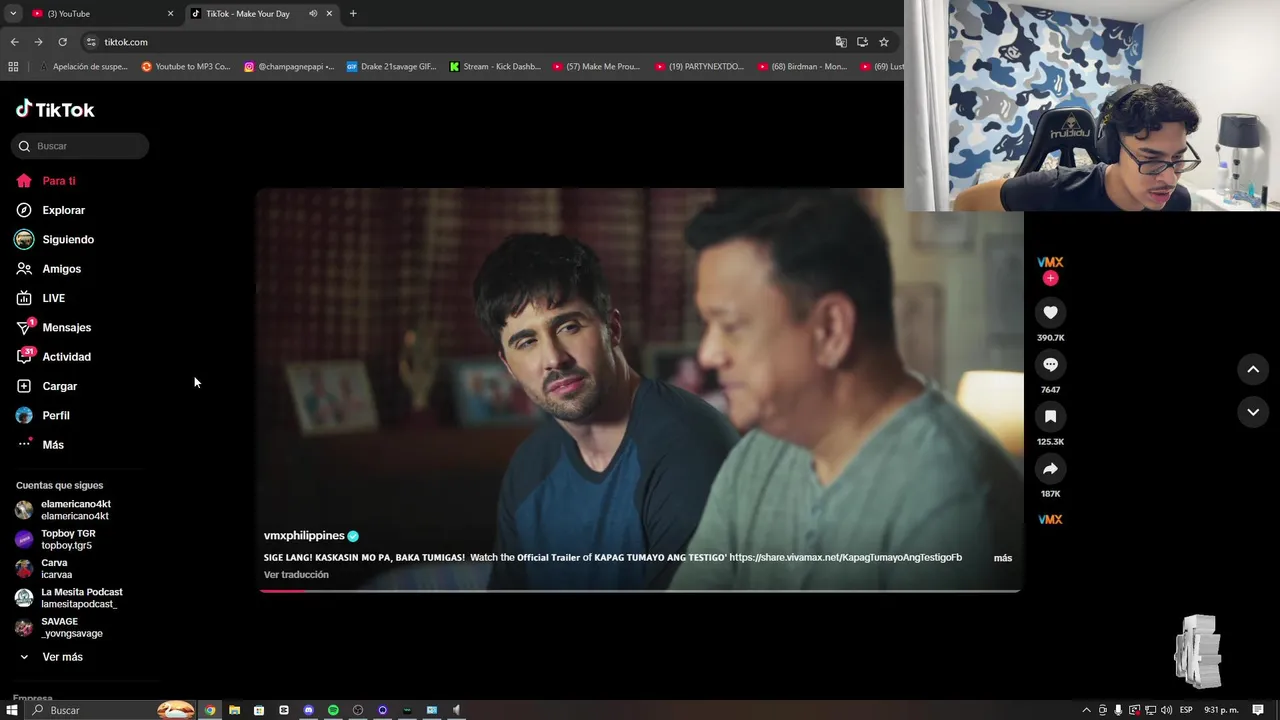This screenshot has width=1280, height=720.
Task: Go forward in the browser
Action: (38, 42)
